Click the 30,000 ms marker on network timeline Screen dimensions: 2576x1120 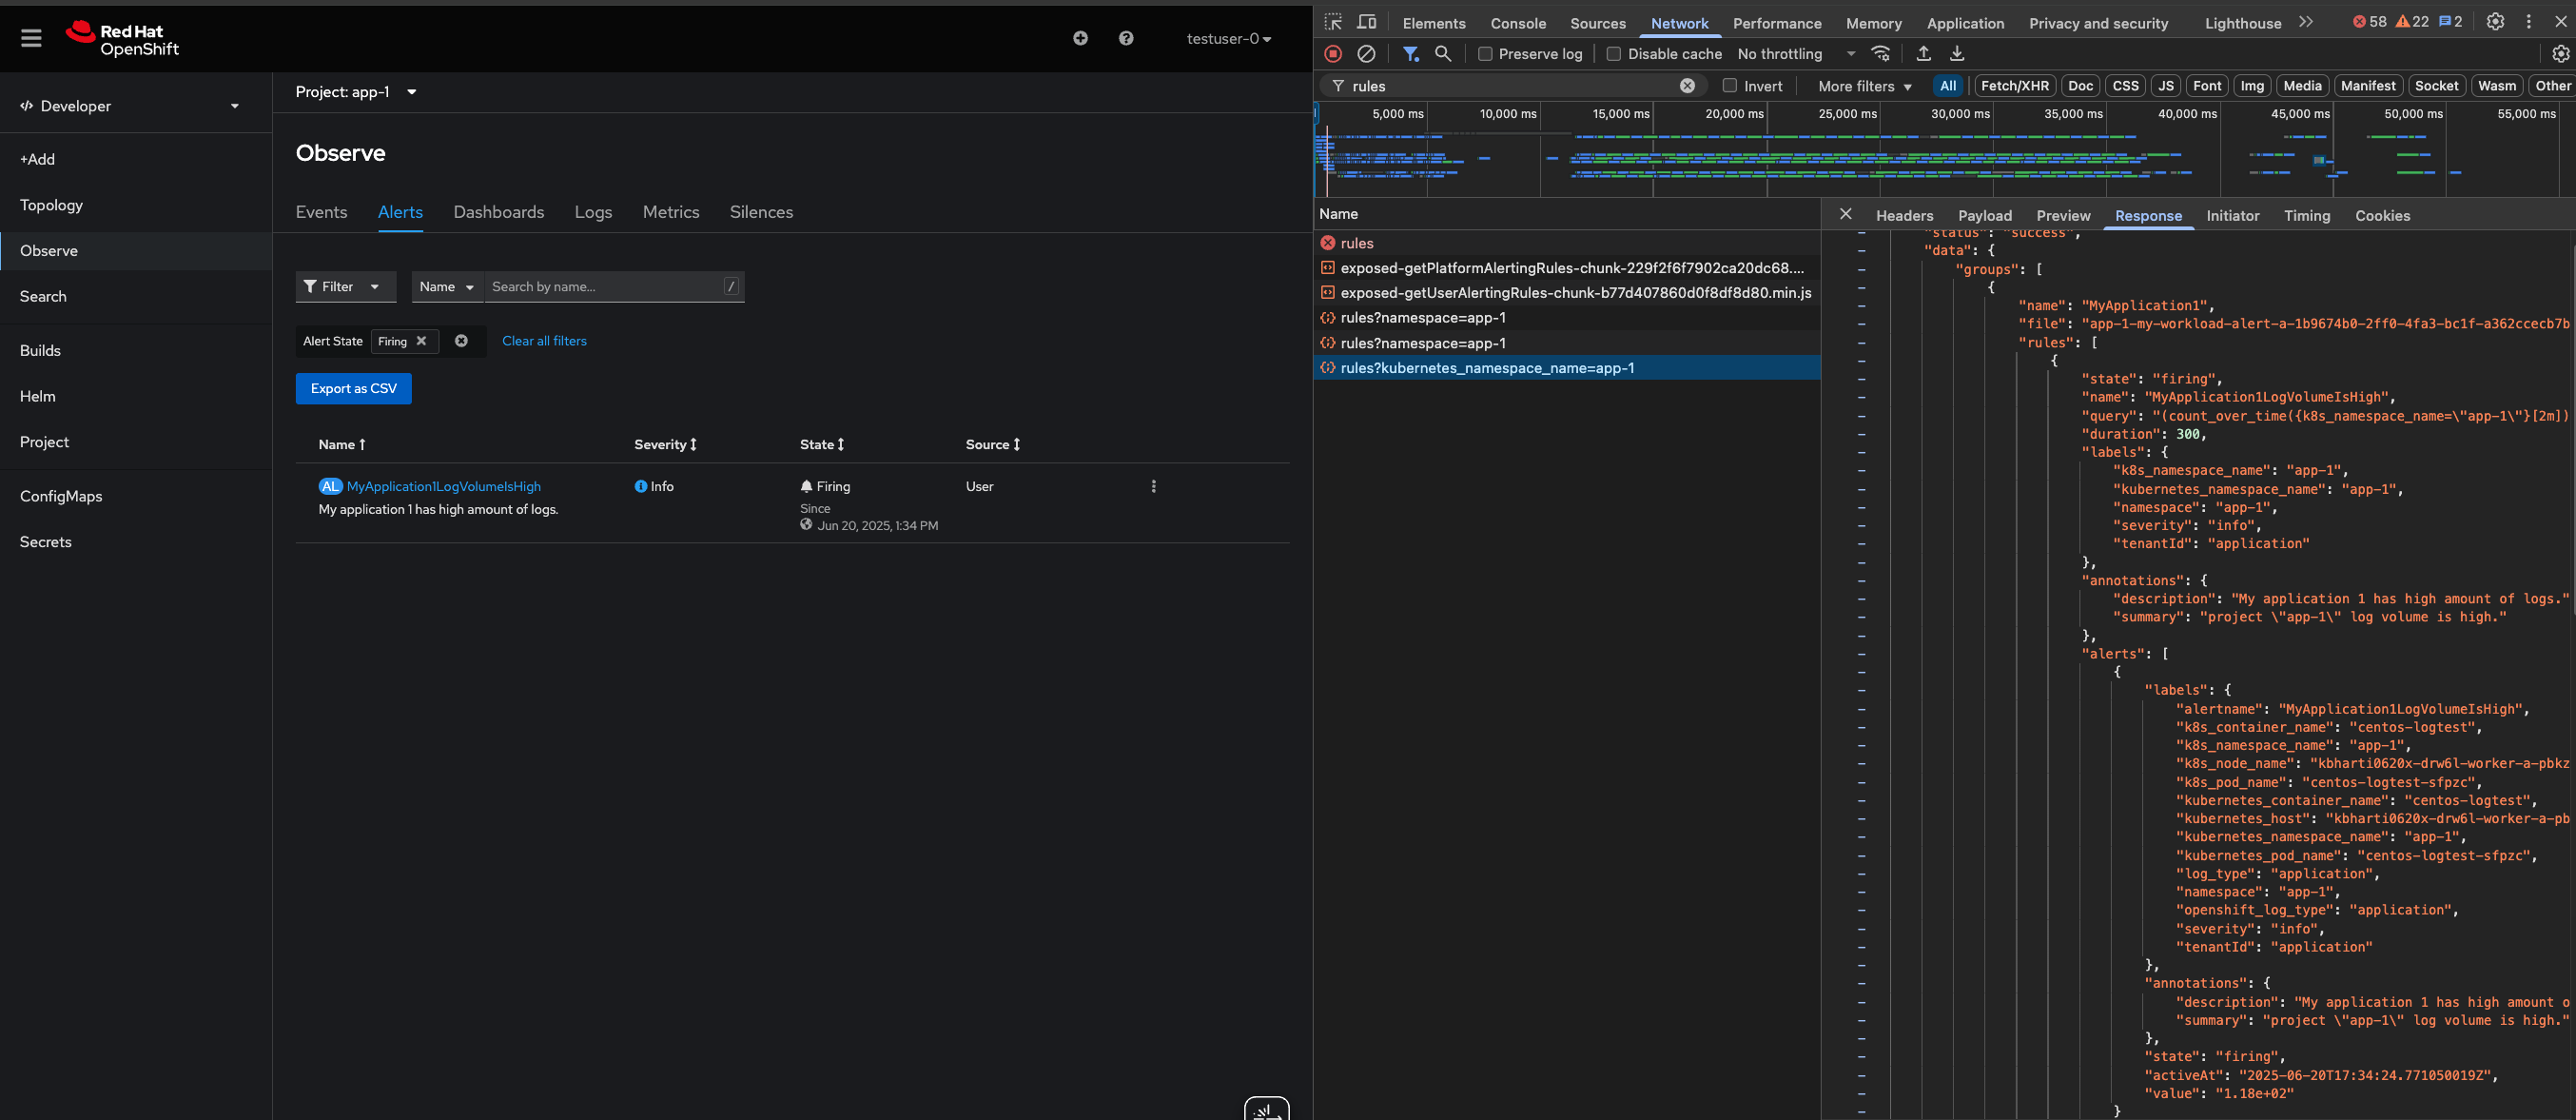pos(1959,114)
